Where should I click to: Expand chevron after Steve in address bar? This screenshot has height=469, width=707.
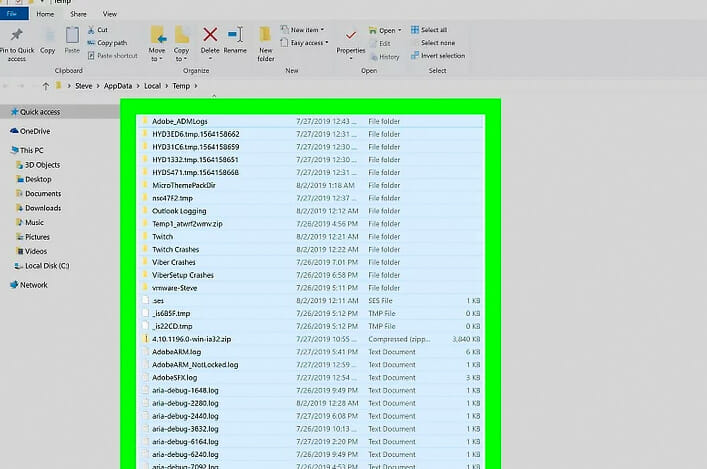click(98, 86)
